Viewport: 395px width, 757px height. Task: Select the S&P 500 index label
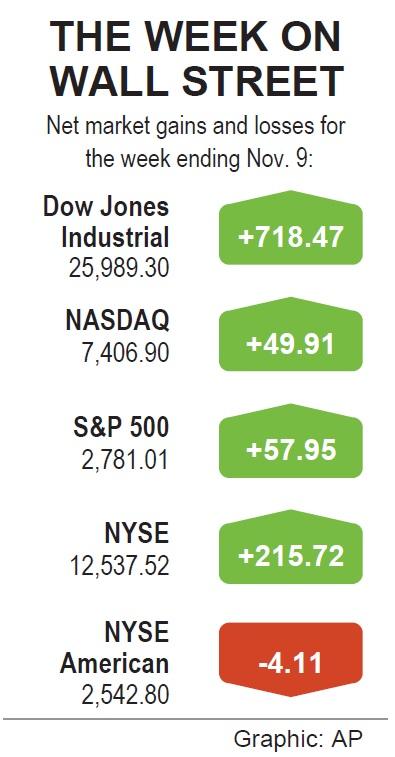[x=121, y=428]
